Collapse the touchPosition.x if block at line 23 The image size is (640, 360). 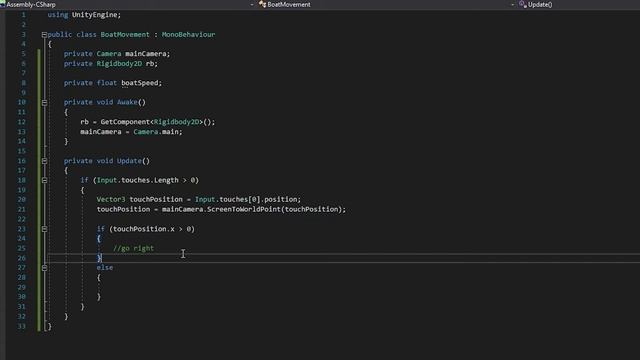point(44,229)
